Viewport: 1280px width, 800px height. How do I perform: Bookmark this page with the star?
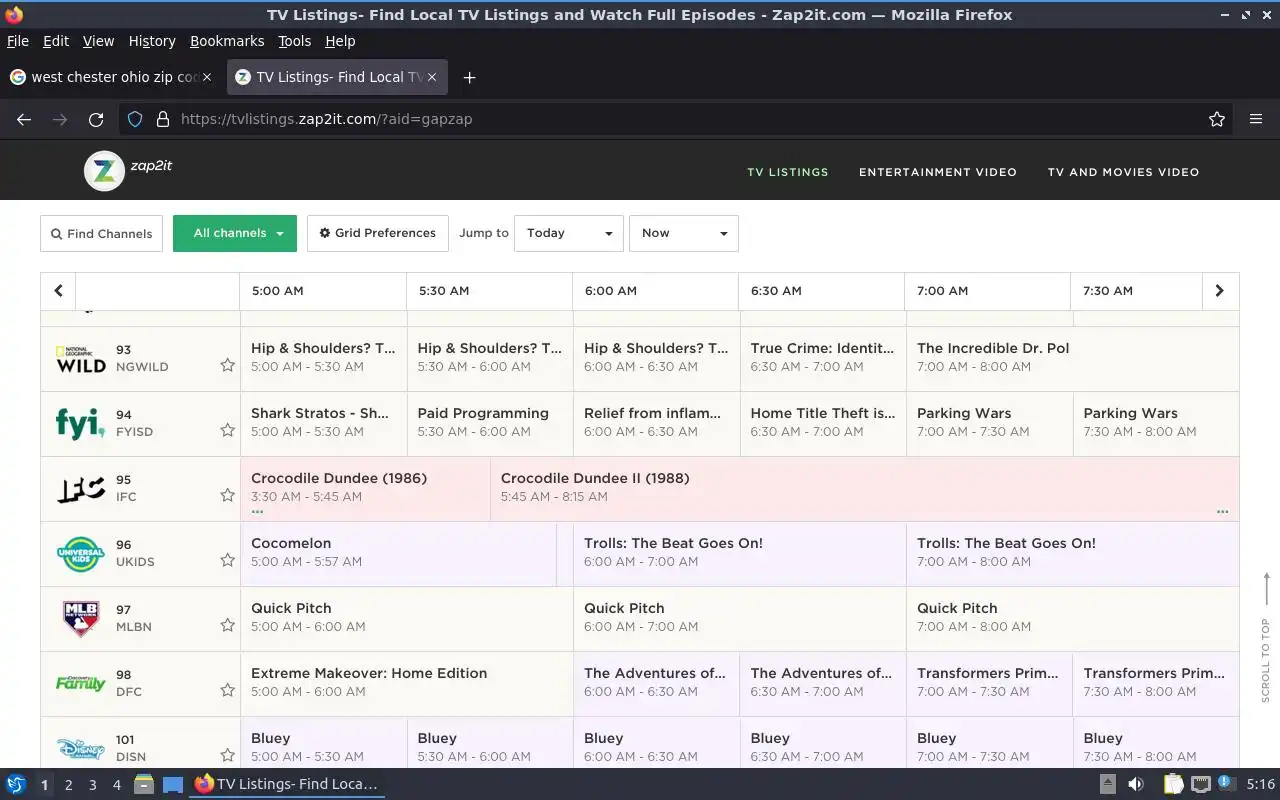(x=1217, y=119)
